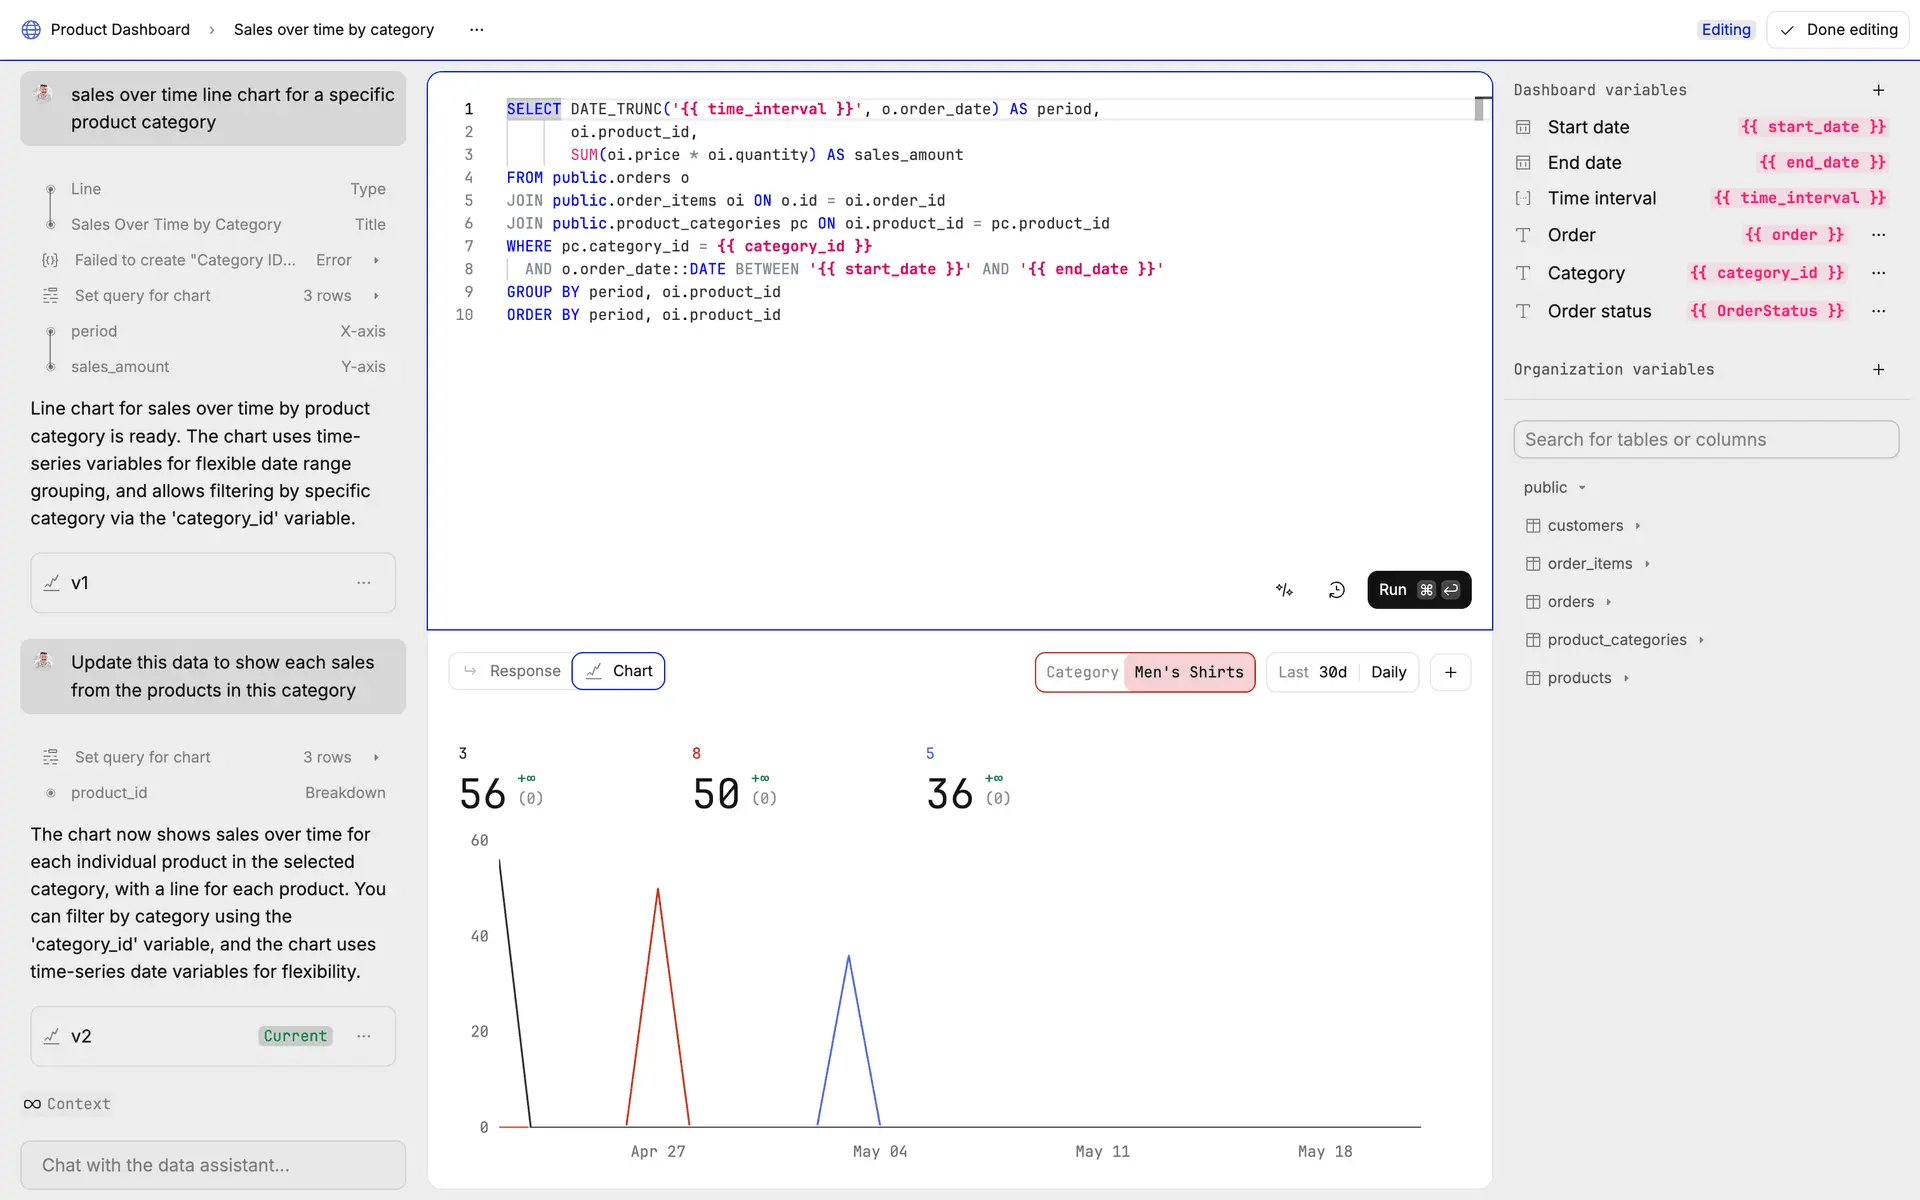
Task: Add a new organization variable with plus
Action: [x=1878, y=370]
